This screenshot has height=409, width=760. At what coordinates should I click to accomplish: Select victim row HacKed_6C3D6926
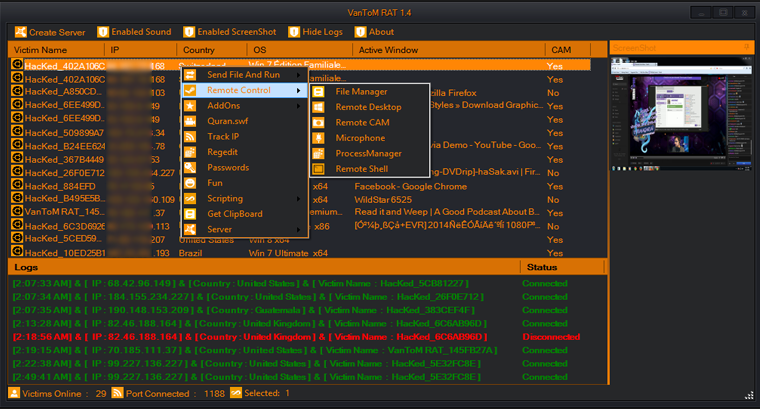tap(301, 226)
